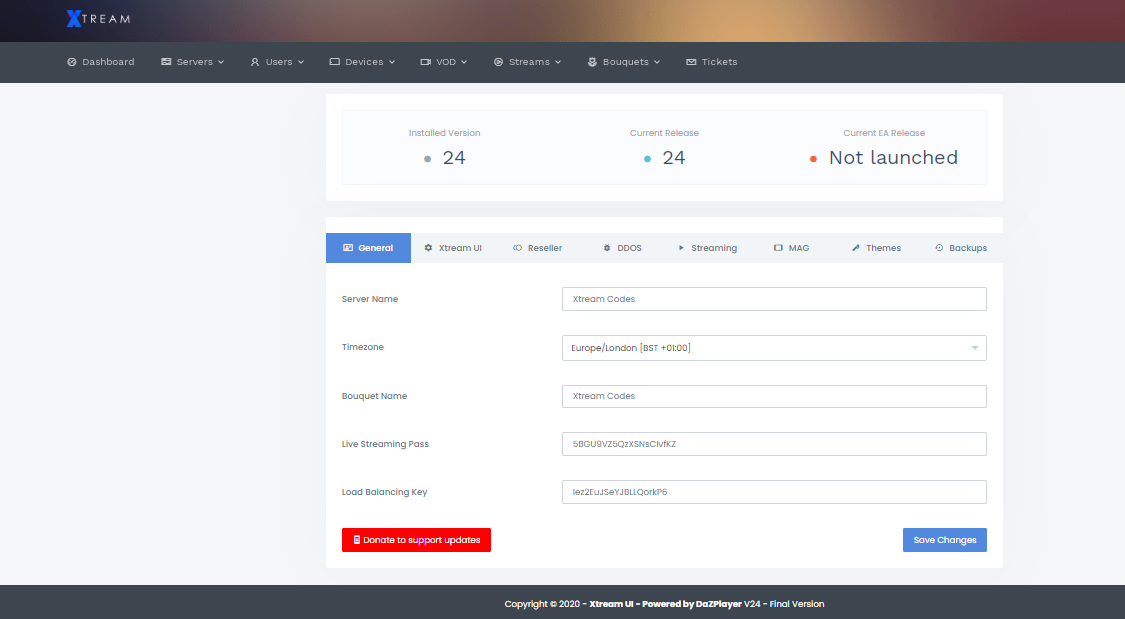Click the 'Load Balancing Key' label
This screenshot has width=1125, height=619.
point(384,492)
